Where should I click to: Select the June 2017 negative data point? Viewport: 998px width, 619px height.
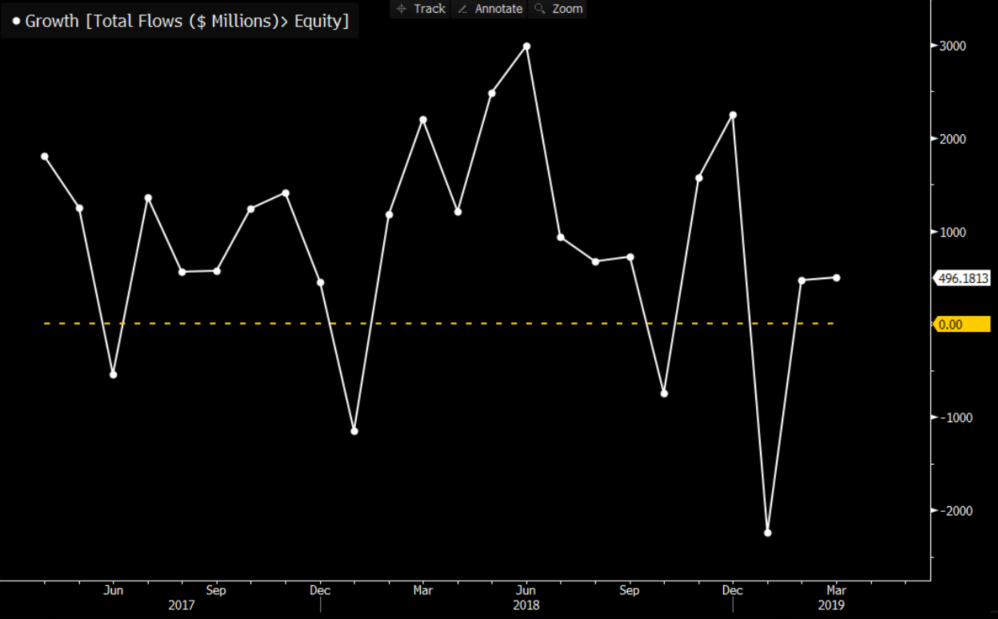pyautogui.click(x=113, y=375)
